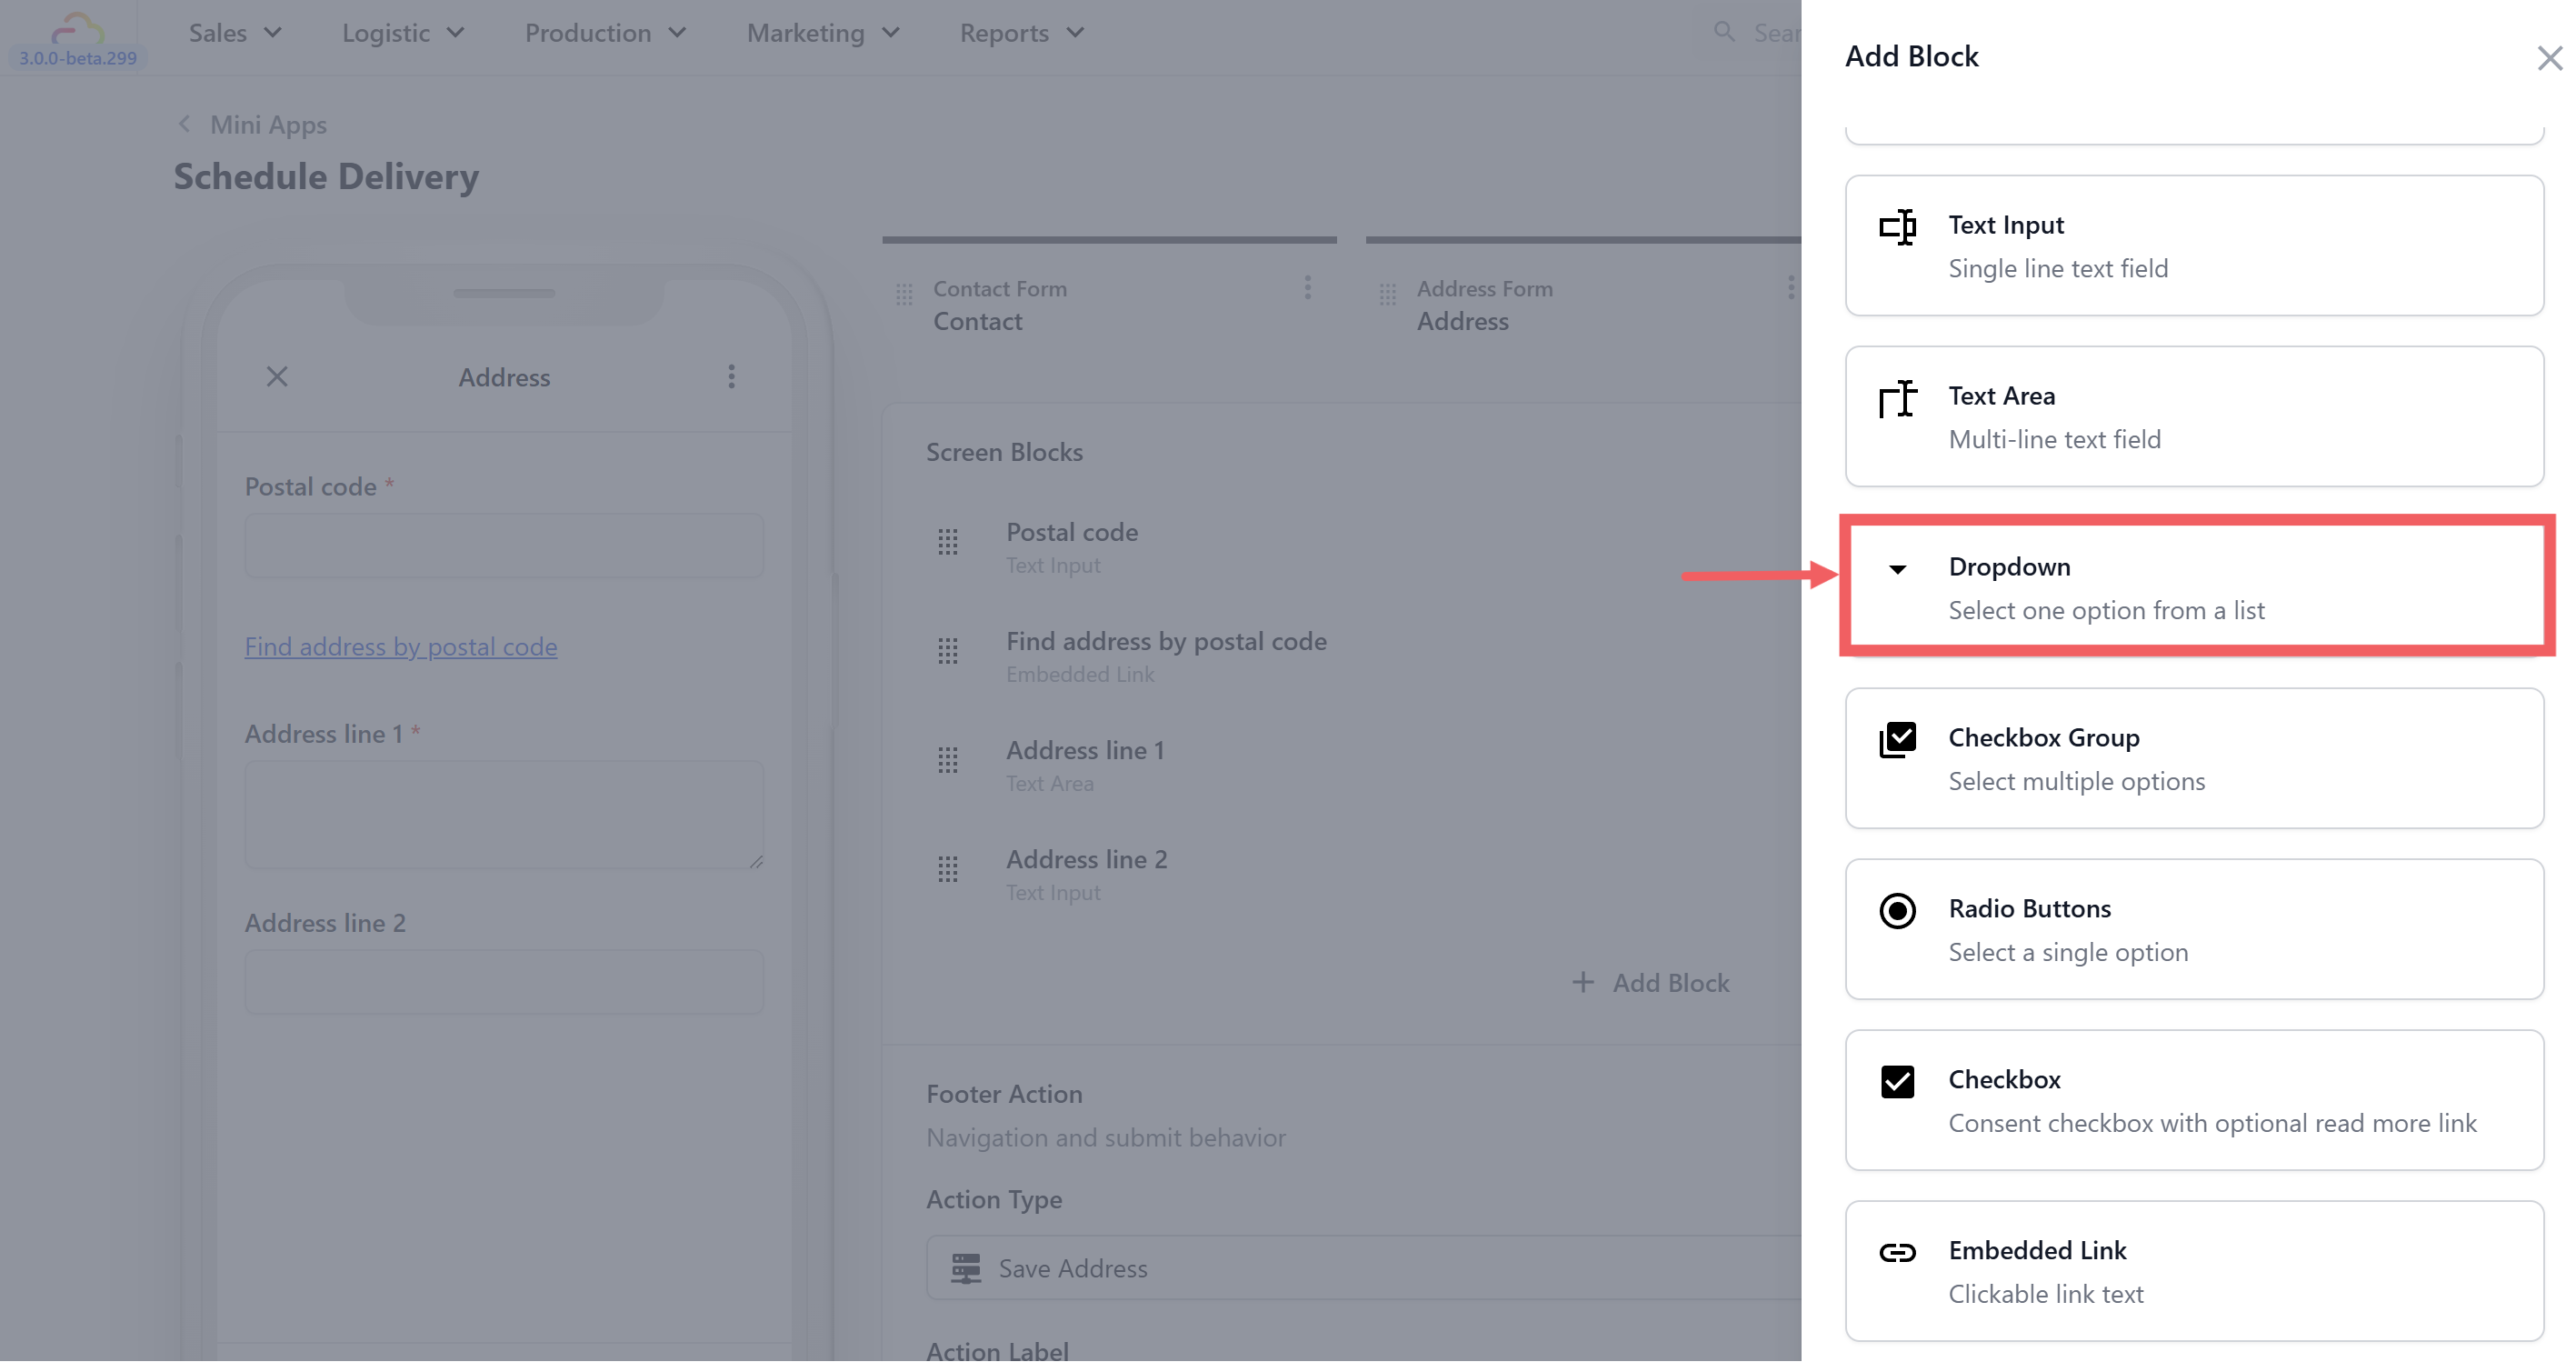The height and width of the screenshot is (1362, 2576).
Task: Select the Radio Buttons block option
Action: [2193, 929]
